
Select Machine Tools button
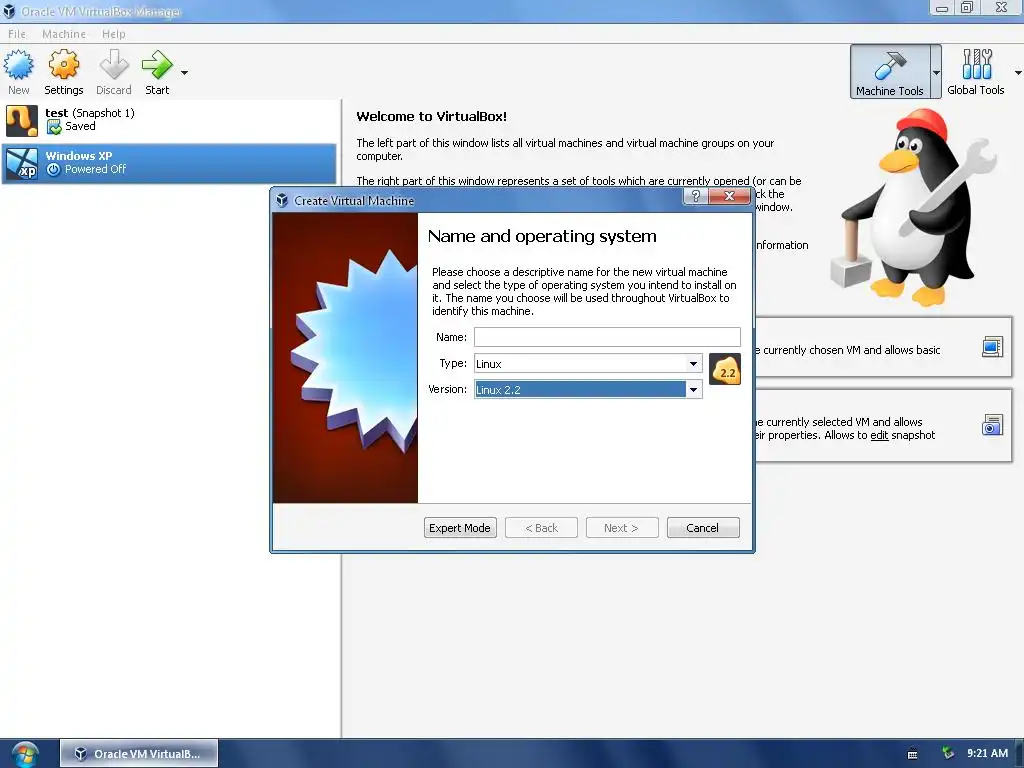[x=889, y=72]
